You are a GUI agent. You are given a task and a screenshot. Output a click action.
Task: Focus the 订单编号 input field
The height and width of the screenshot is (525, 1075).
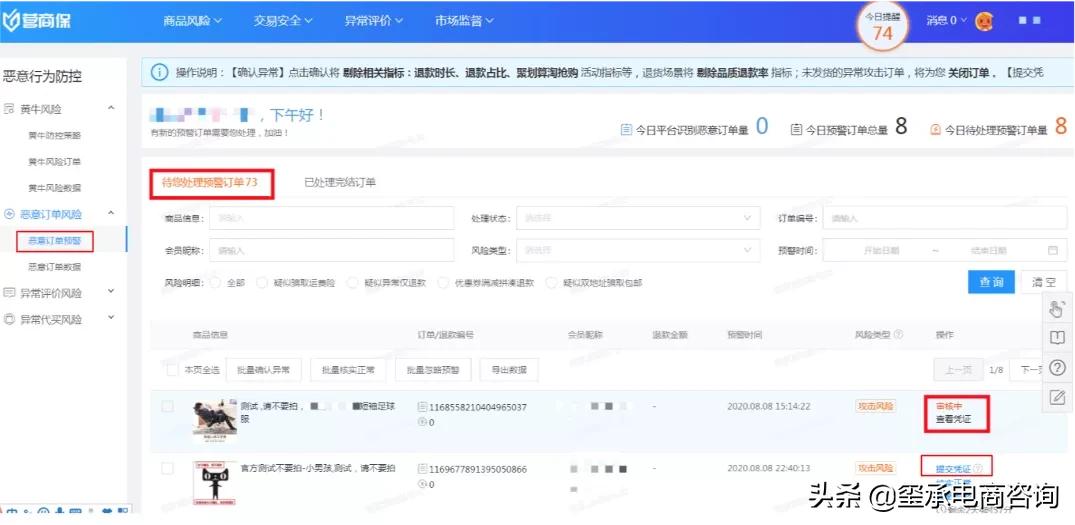click(945, 218)
